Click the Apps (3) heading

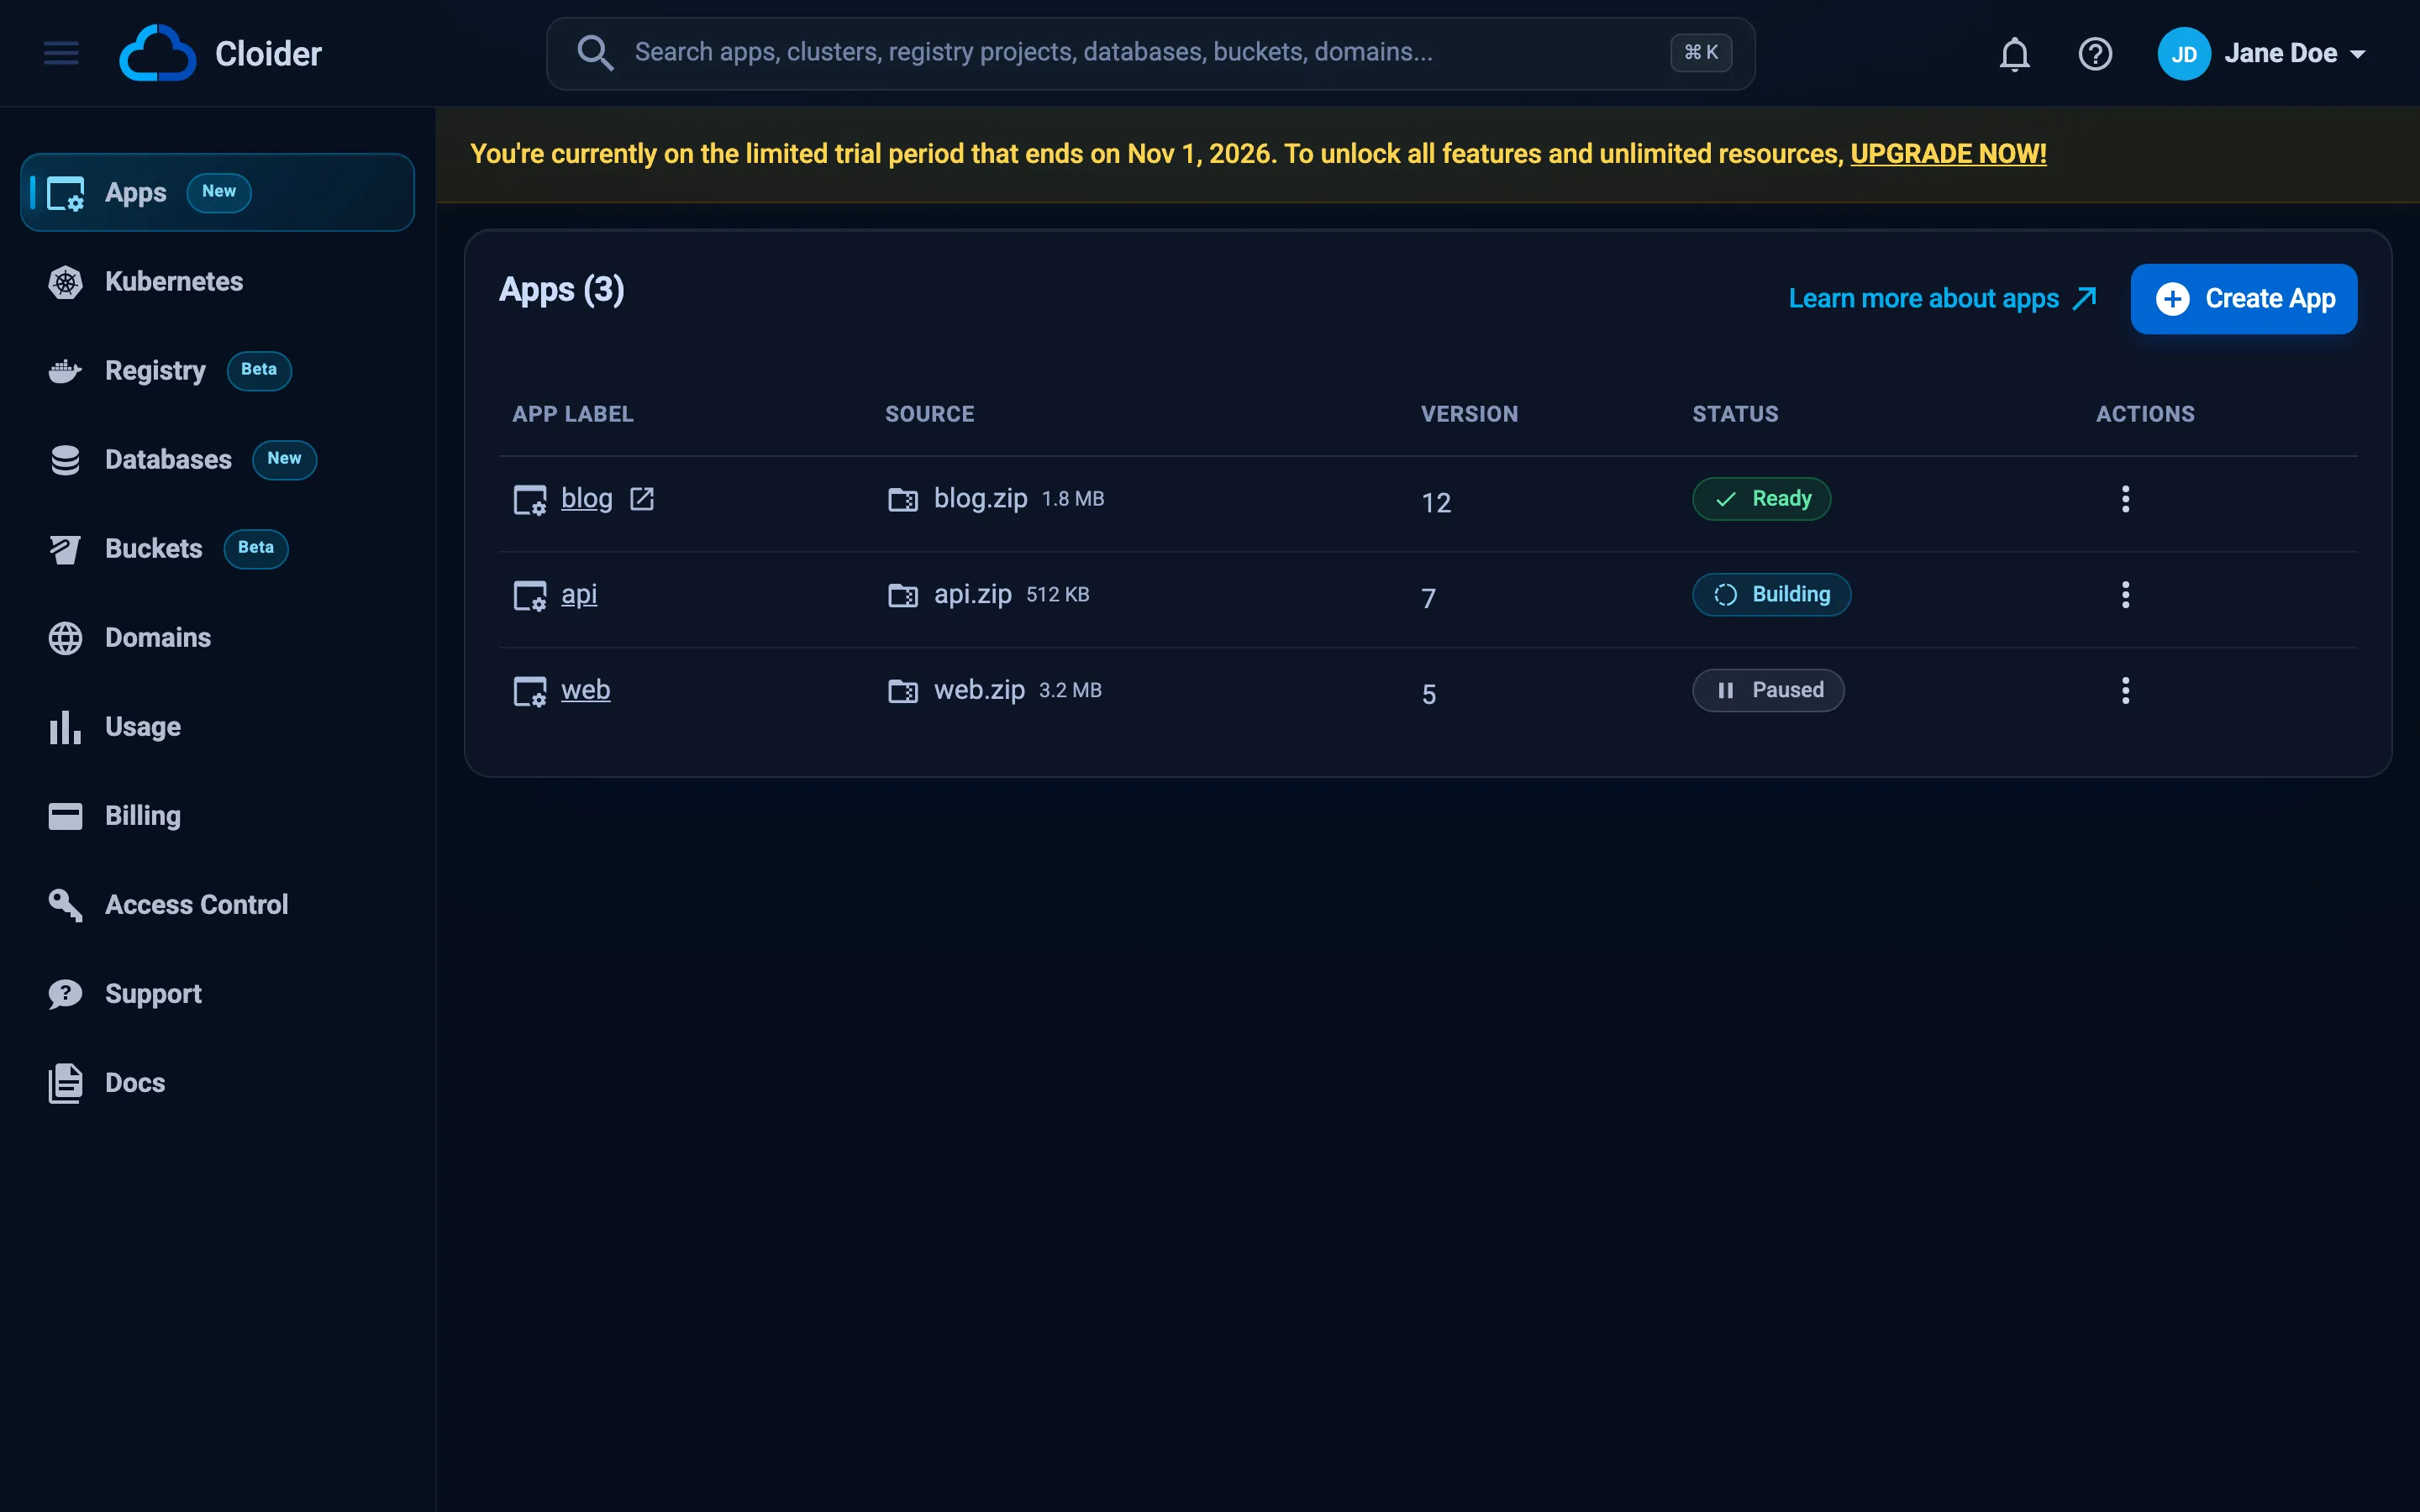pos(561,290)
